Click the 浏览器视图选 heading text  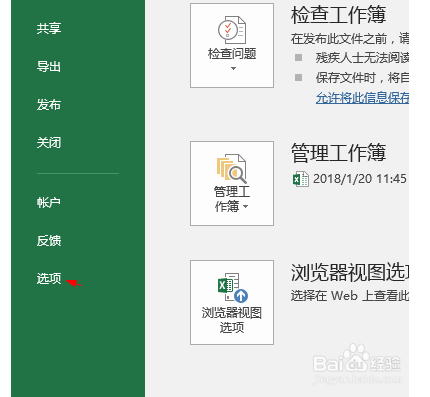pyautogui.click(x=350, y=272)
